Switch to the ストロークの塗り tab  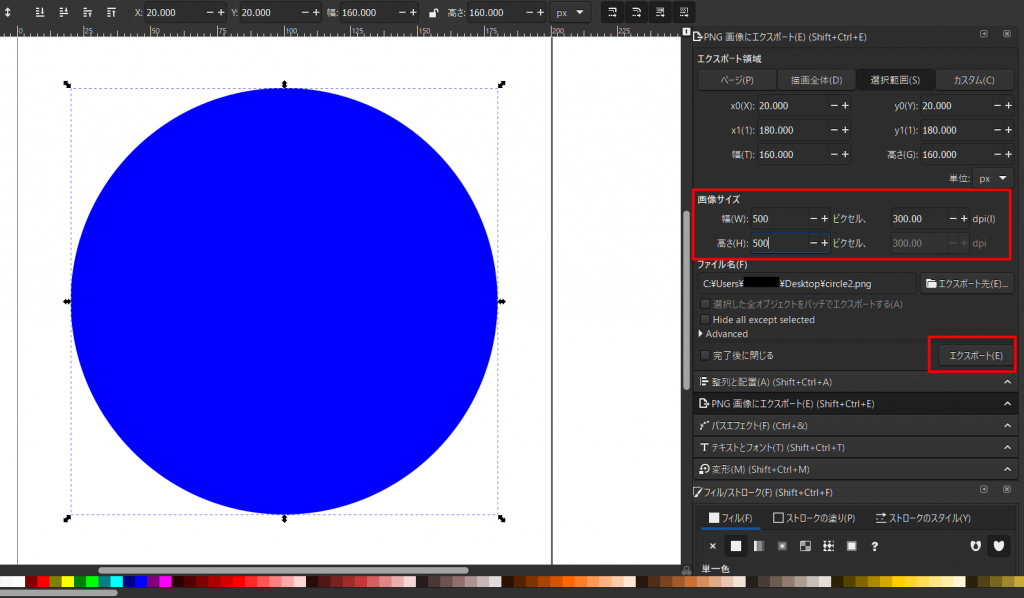[x=814, y=518]
